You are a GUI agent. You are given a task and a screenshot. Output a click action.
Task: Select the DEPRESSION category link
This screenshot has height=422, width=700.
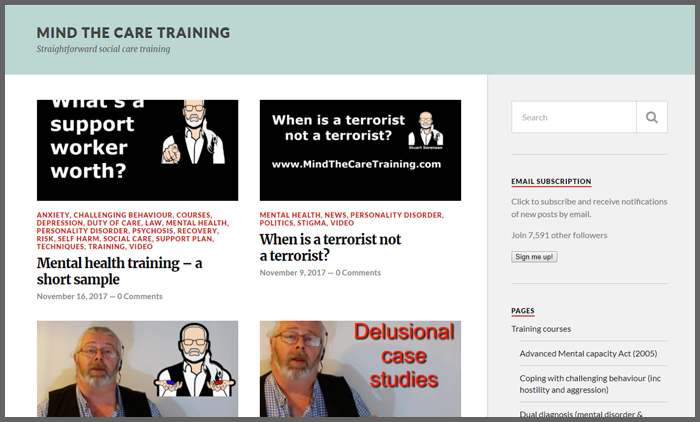tap(60, 223)
